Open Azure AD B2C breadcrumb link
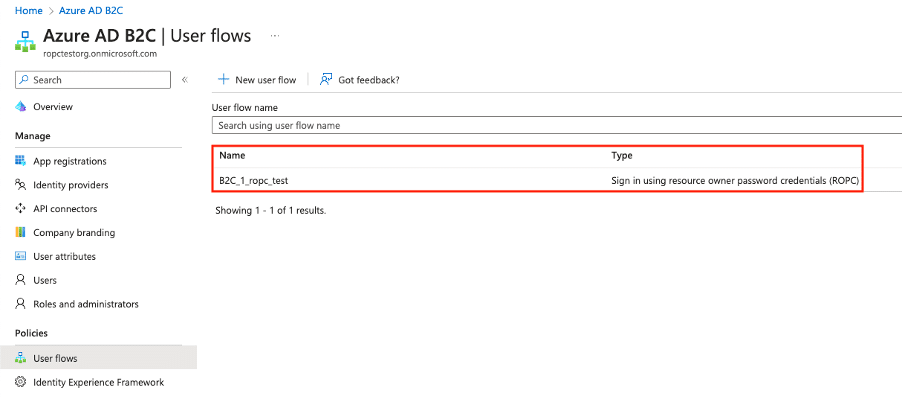Screen dimensions: 902x400 coord(91,10)
